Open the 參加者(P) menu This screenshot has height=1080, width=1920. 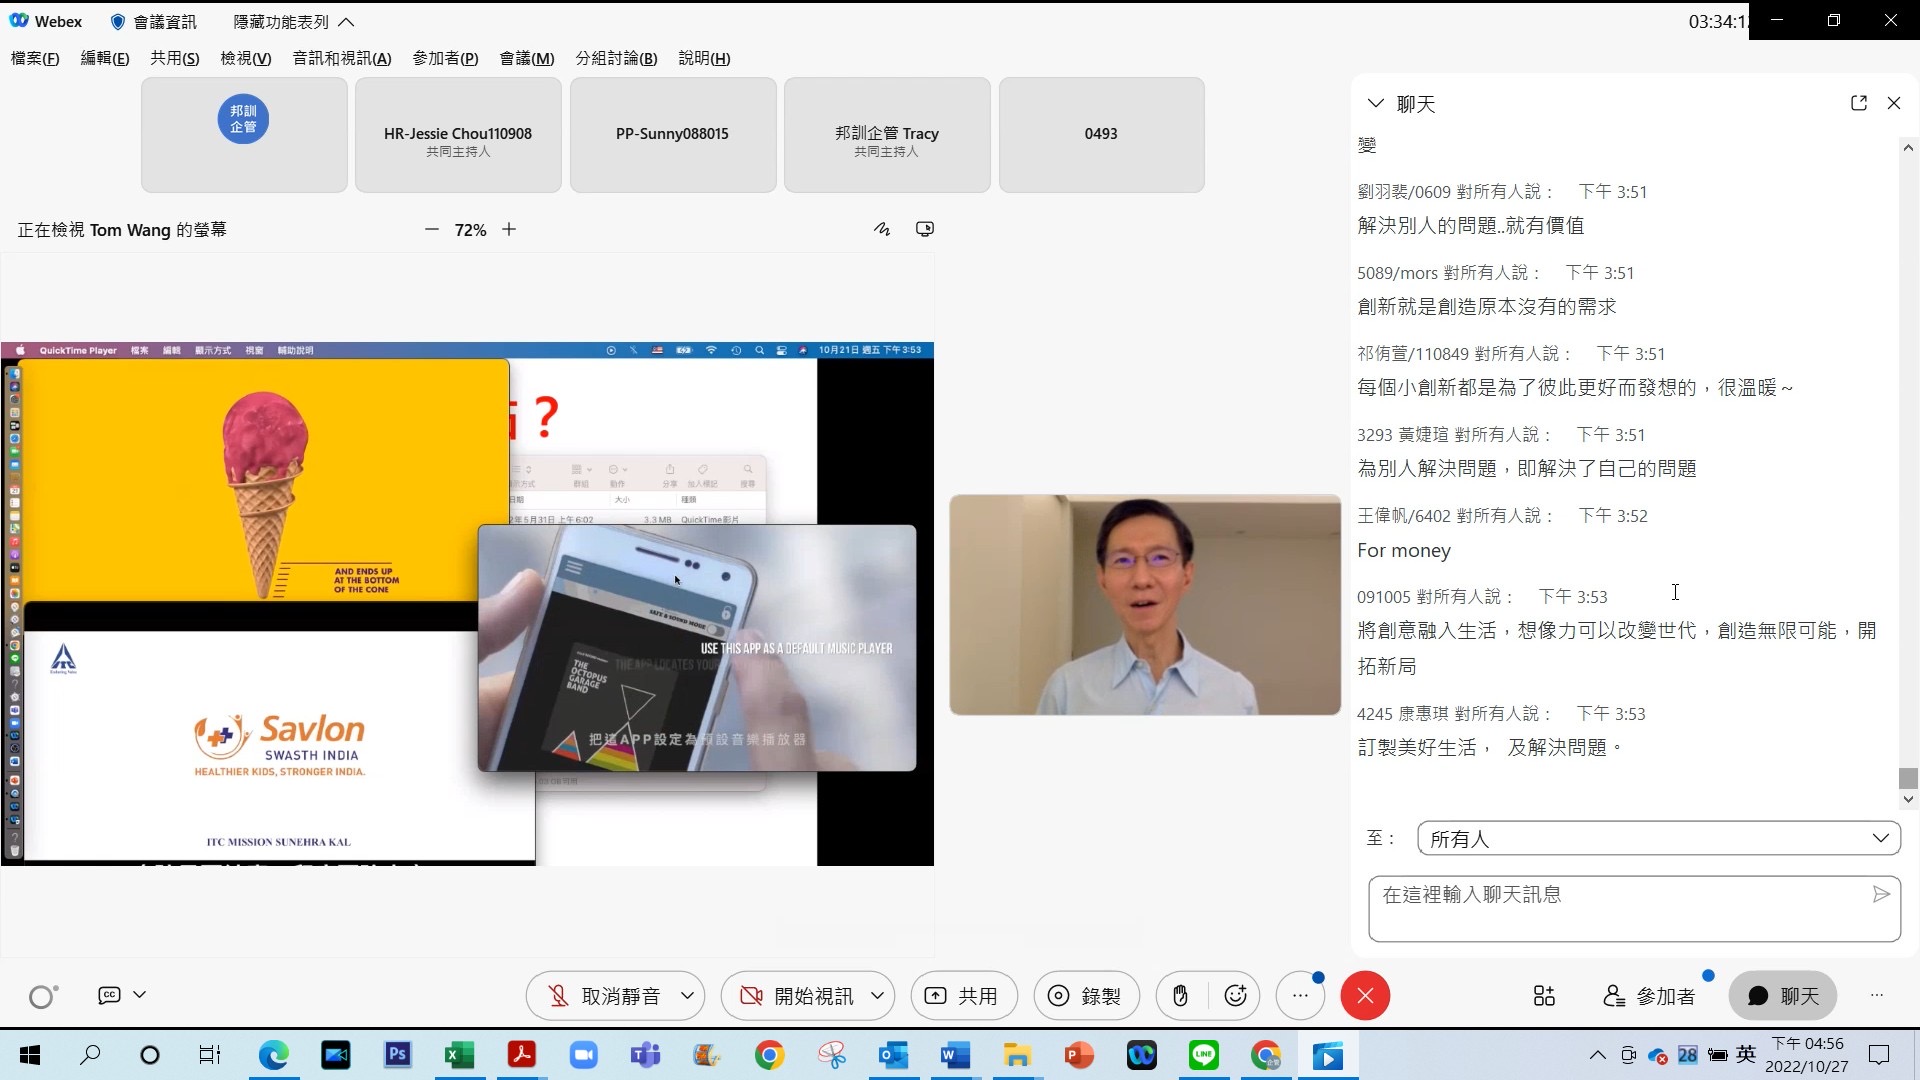tap(445, 58)
